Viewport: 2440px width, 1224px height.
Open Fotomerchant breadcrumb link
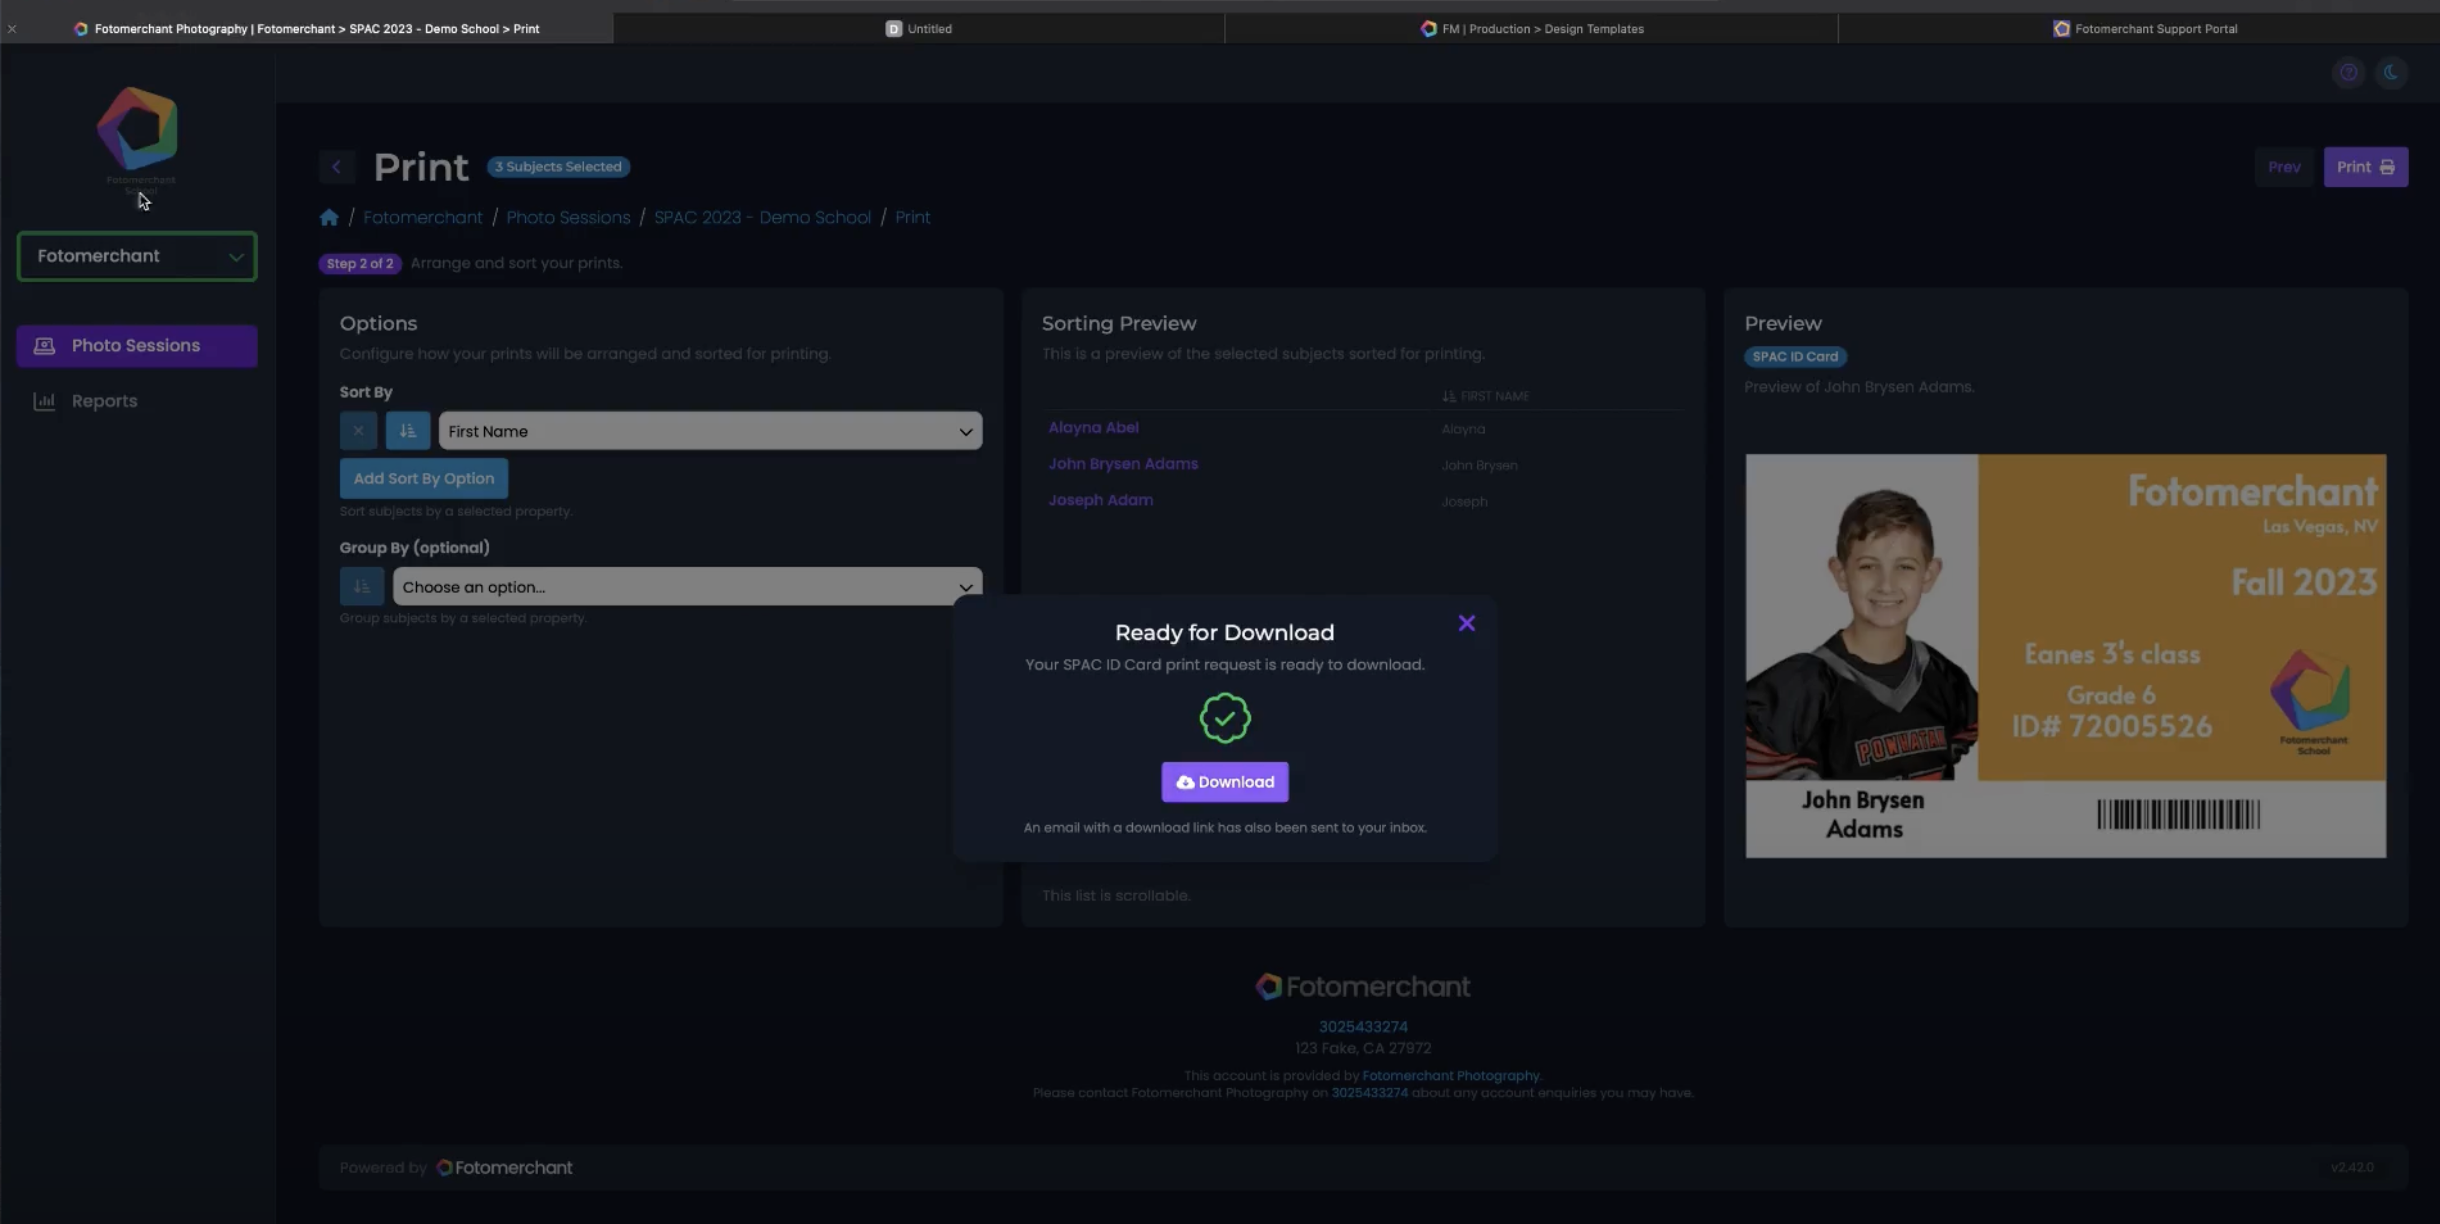click(422, 217)
